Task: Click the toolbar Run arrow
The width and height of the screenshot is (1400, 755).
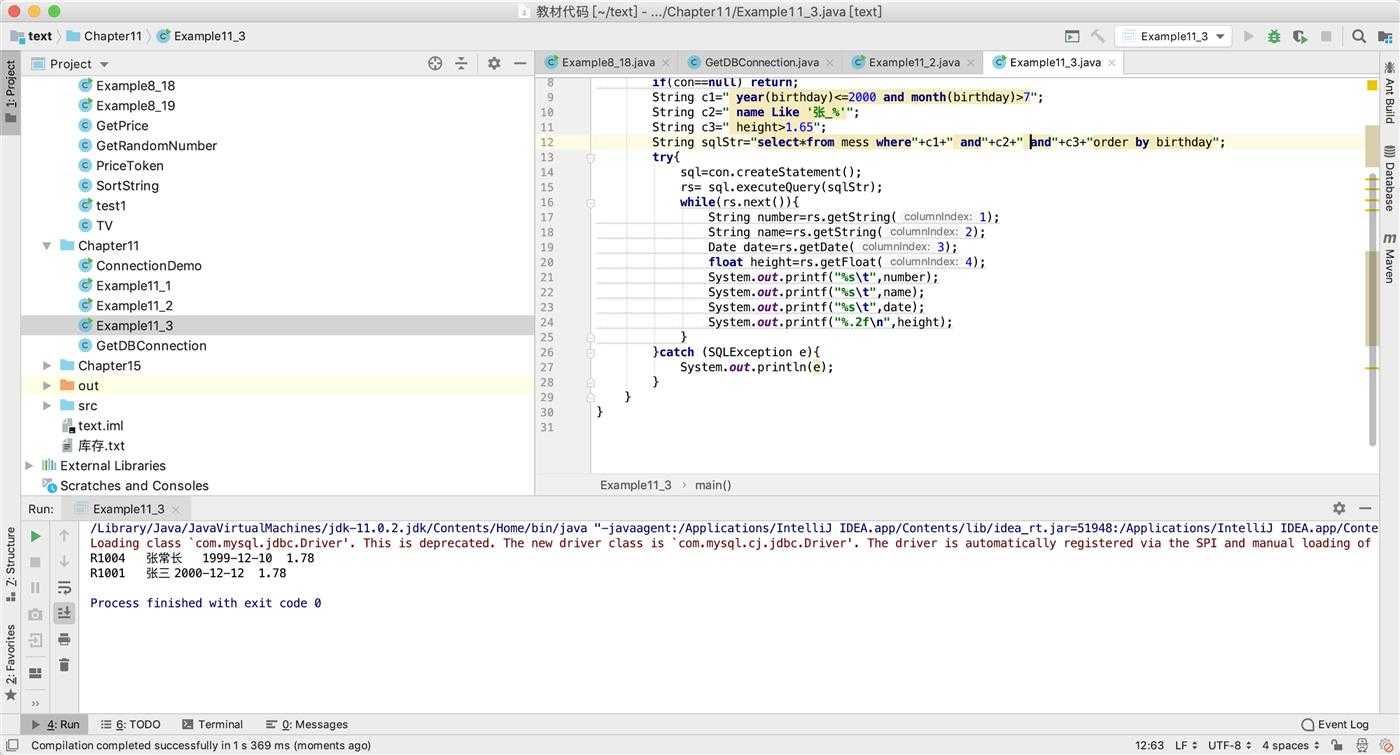Action: tap(1248, 36)
